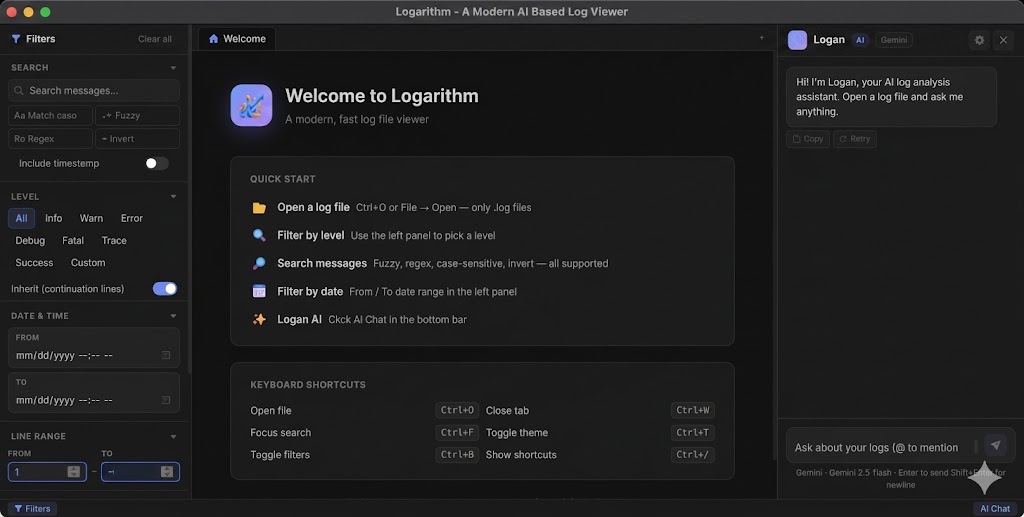Click the folder icon beside Open a log file
Viewport: 1024px width, 517px height.
tap(259, 208)
